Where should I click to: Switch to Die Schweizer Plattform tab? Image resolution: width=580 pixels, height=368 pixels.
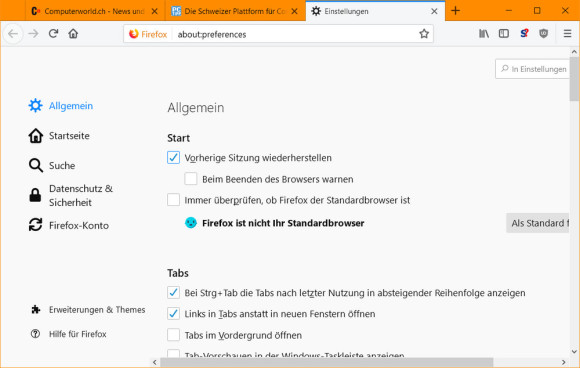coord(235,11)
